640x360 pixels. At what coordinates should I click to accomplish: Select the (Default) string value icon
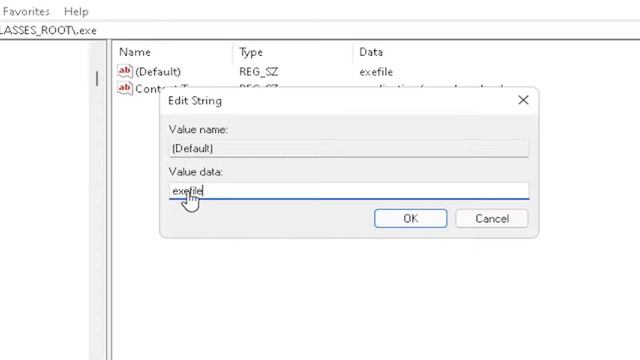pos(124,71)
